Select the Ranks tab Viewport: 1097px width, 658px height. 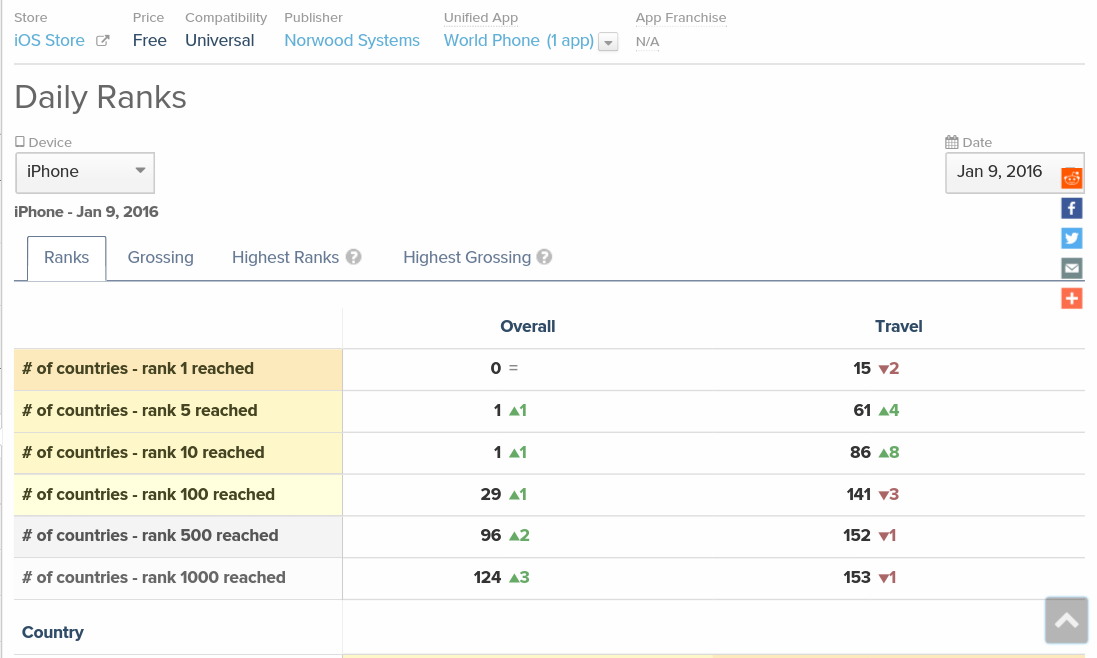66,257
